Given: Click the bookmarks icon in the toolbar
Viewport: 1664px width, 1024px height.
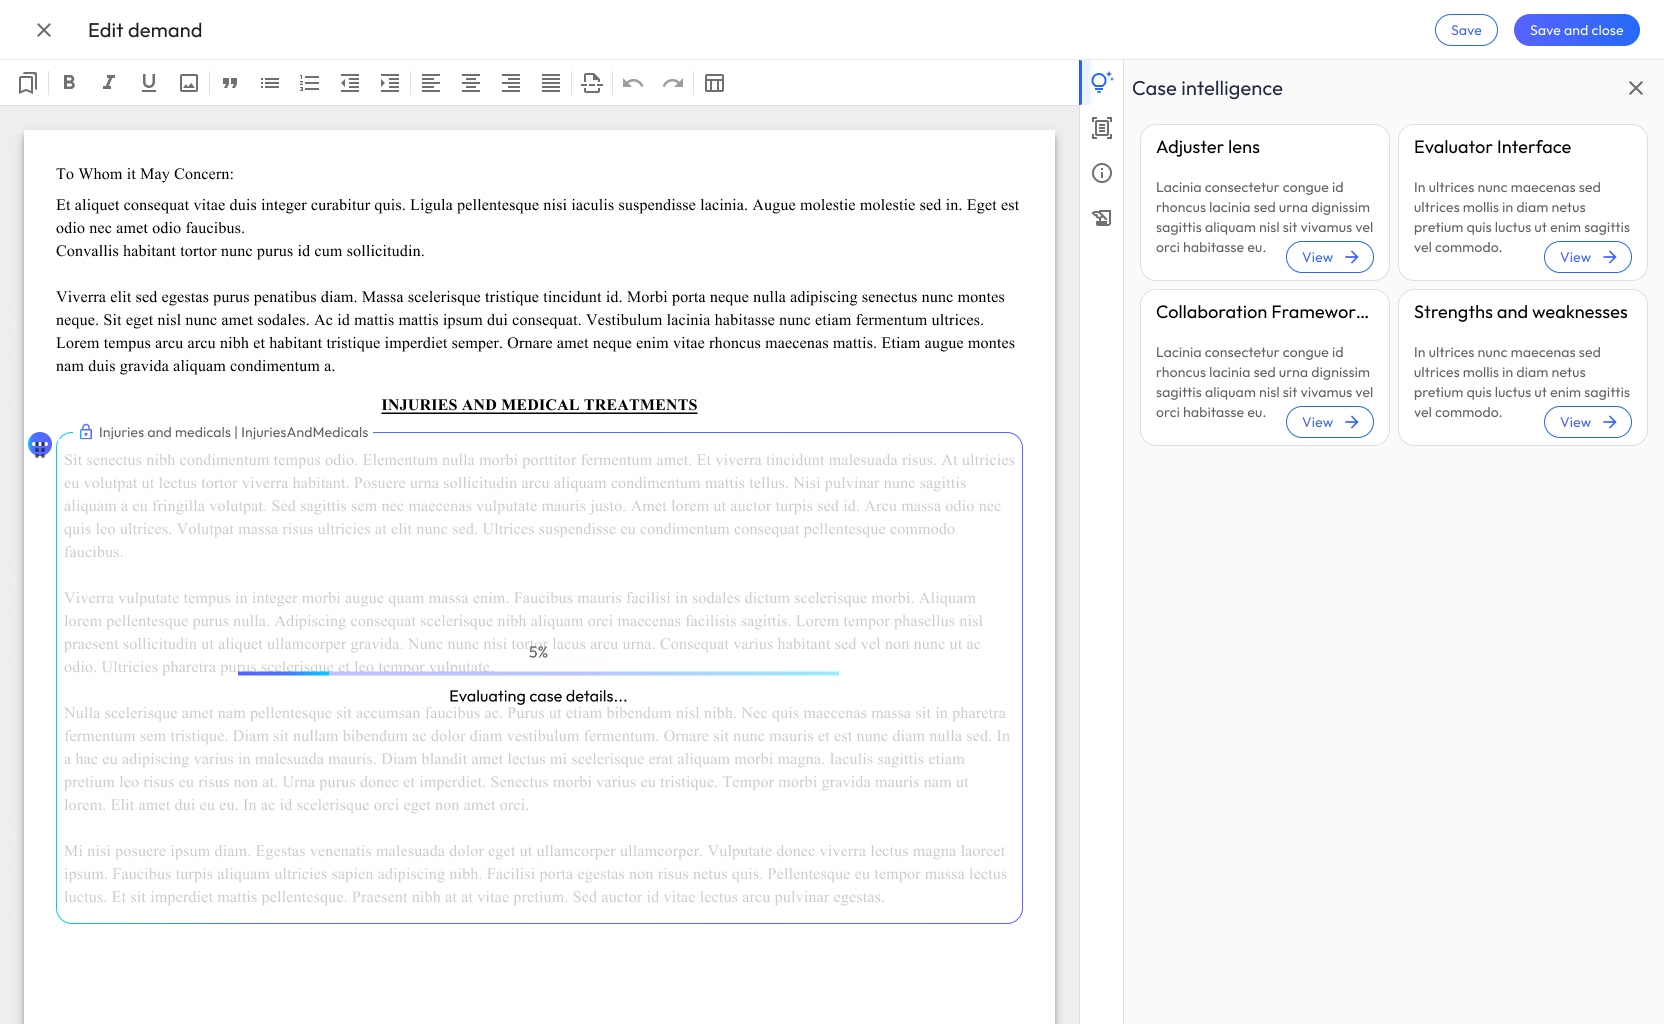Looking at the screenshot, I should 28,83.
